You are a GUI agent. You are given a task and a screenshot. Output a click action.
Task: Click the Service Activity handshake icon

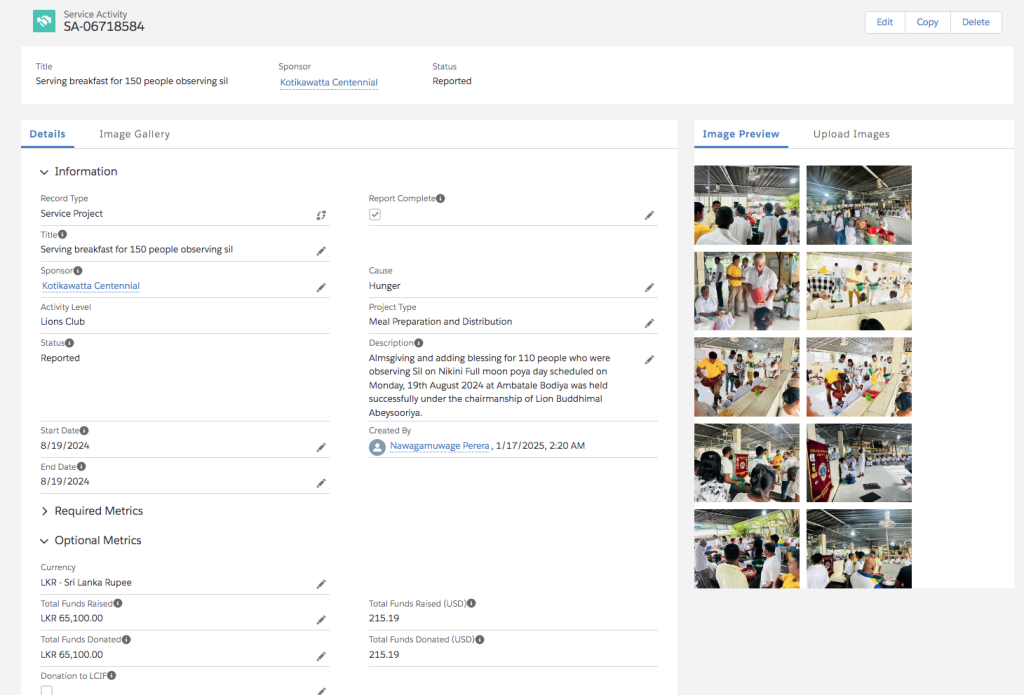[x=44, y=21]
